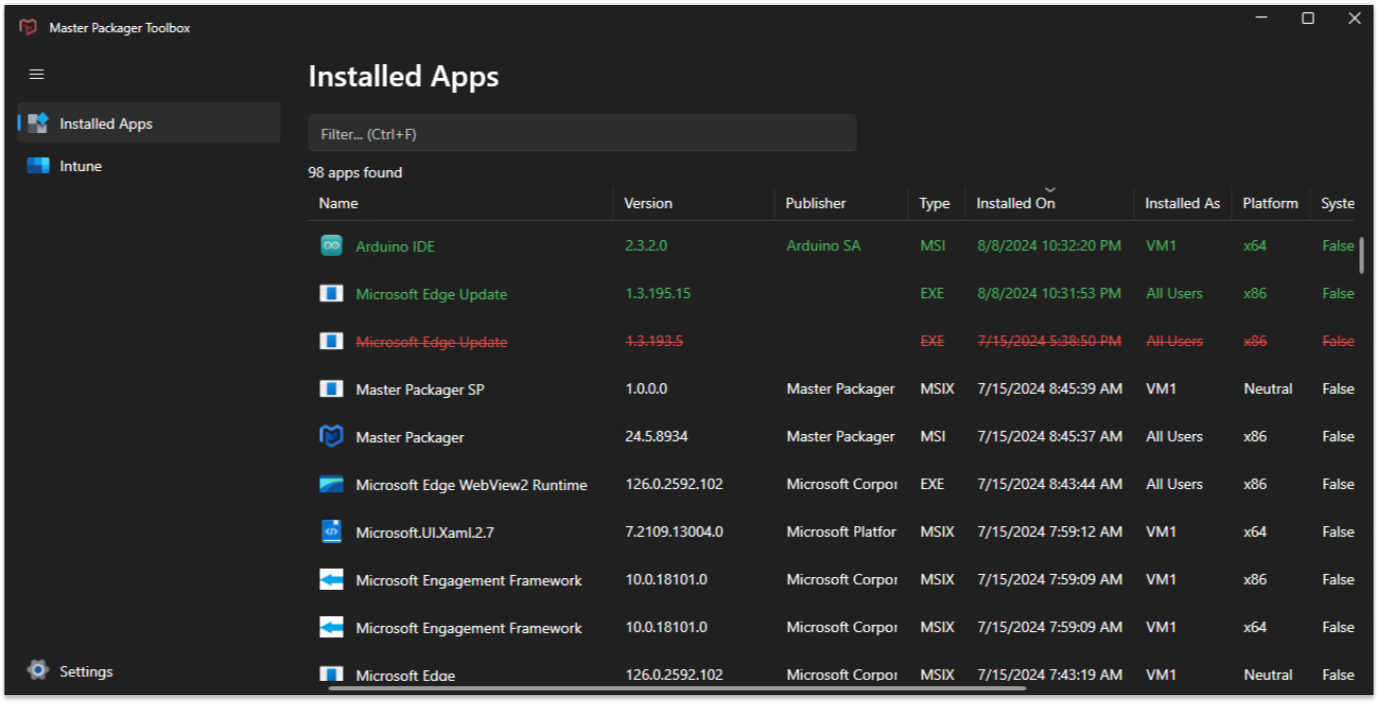Screen dimensions: 1378x703
Task: Open Settings from the sidebar
Action: coord(149,671)
